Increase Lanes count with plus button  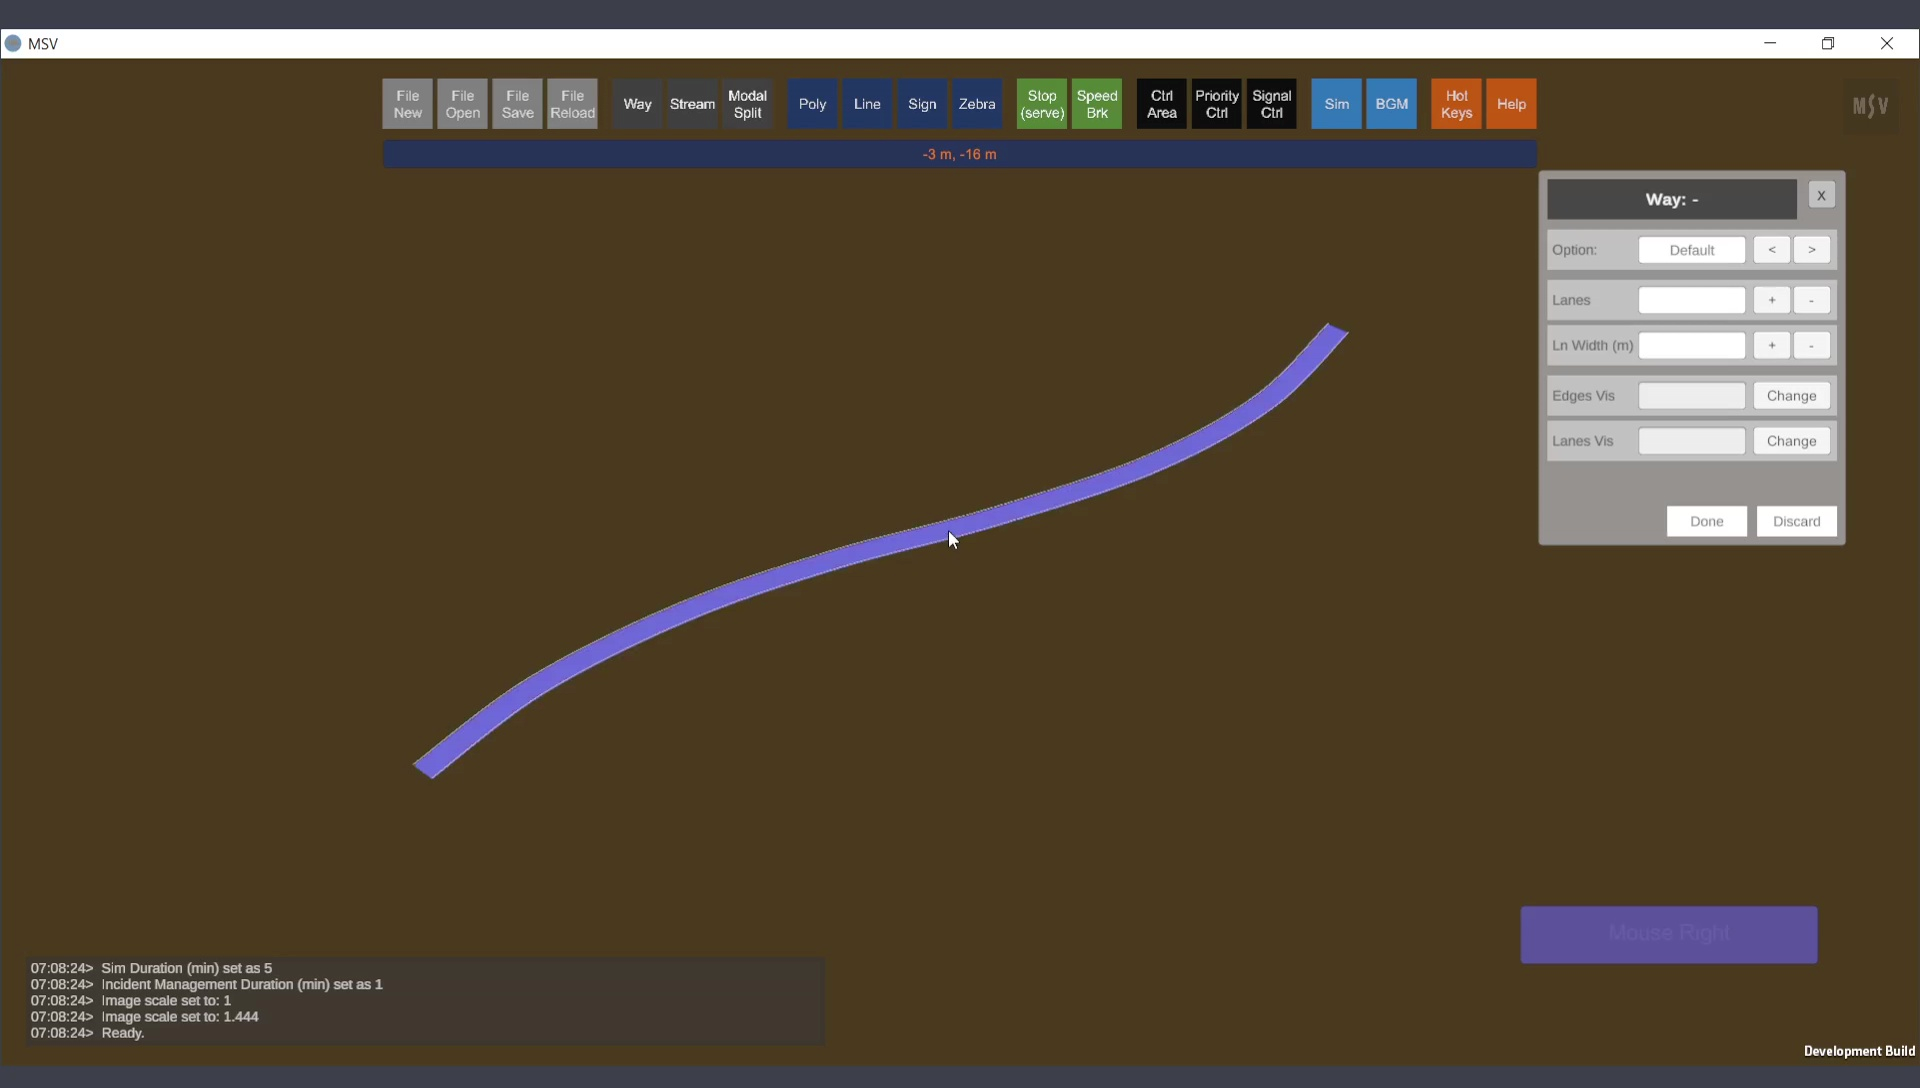(1771, 300)
